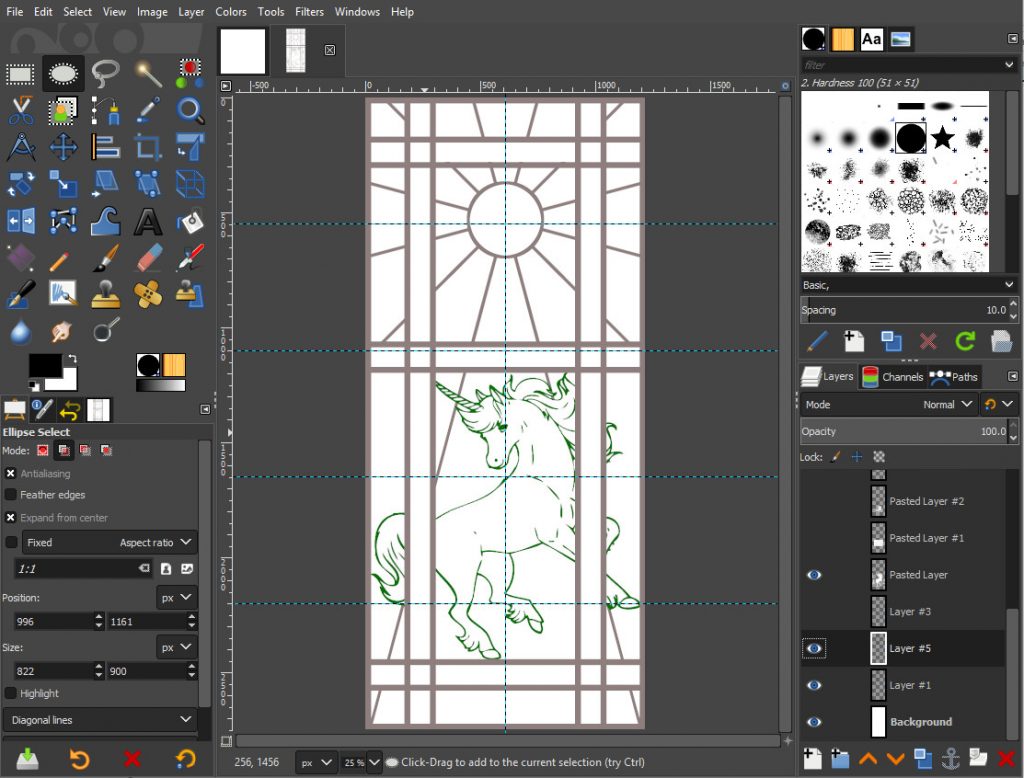Viewport: 1024px width, 778px height.
Task: Open the Filters menu
Action: pyautogui.click(x=309, y=11)
